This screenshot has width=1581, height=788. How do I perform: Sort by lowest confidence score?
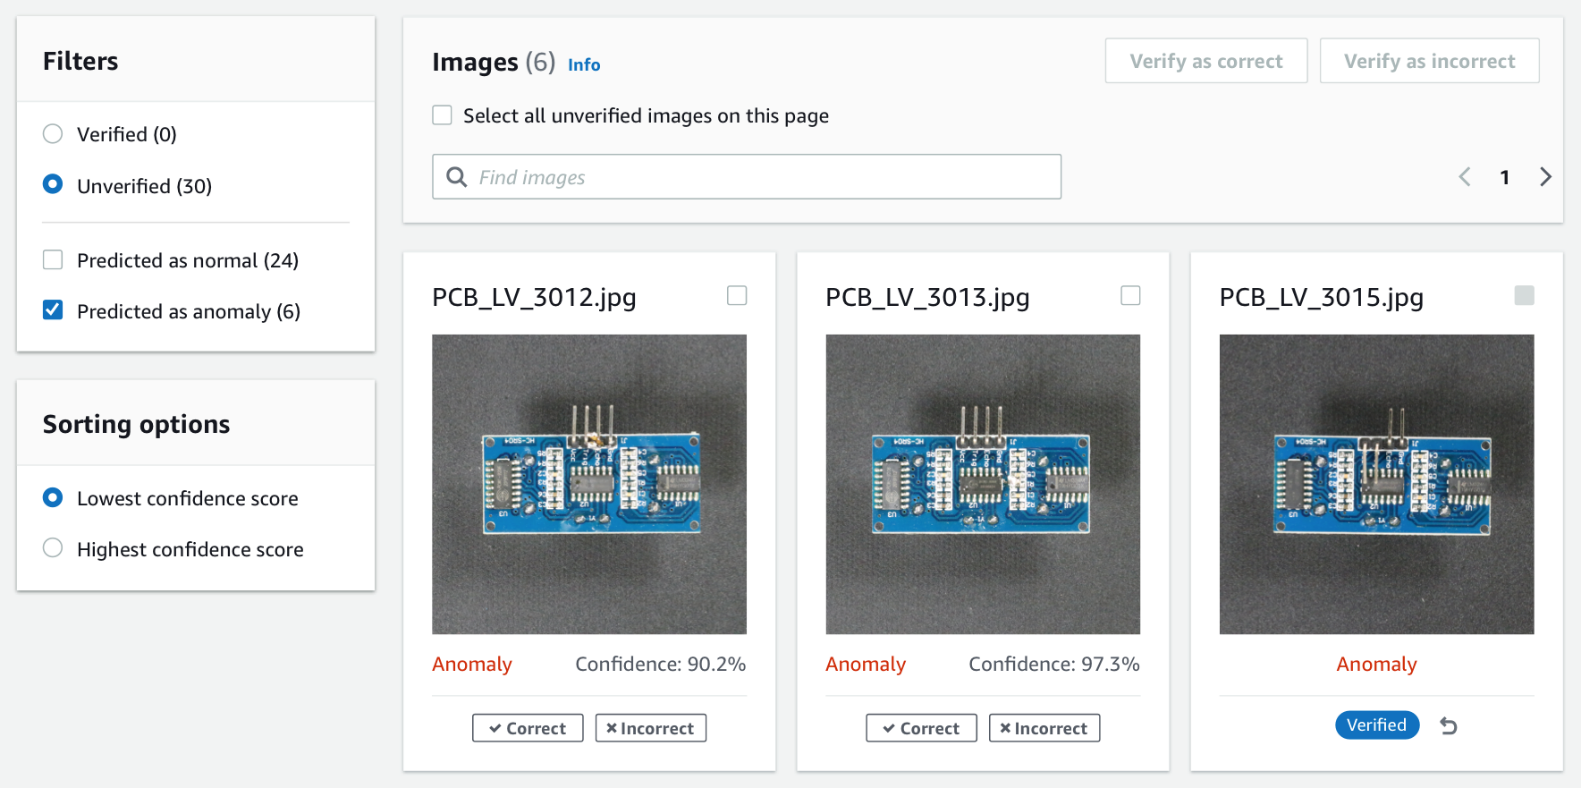(x=53, y=498)
